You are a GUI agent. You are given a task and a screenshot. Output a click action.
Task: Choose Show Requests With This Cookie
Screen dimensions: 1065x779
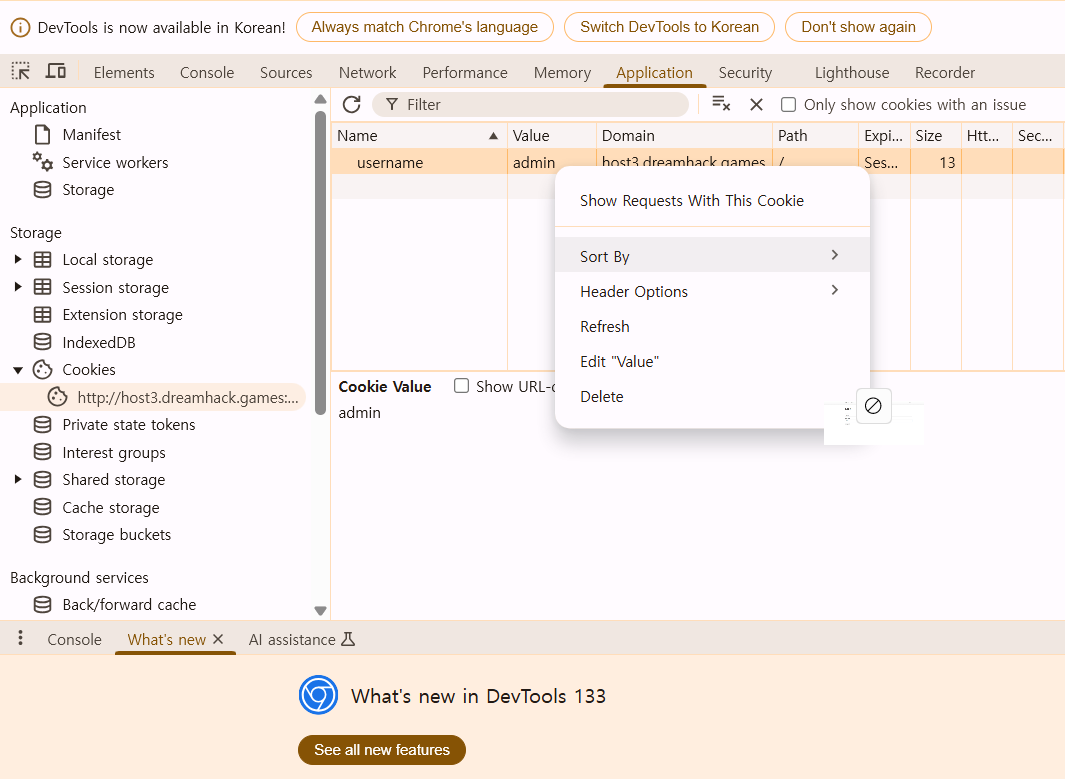(x=712, y=200)
